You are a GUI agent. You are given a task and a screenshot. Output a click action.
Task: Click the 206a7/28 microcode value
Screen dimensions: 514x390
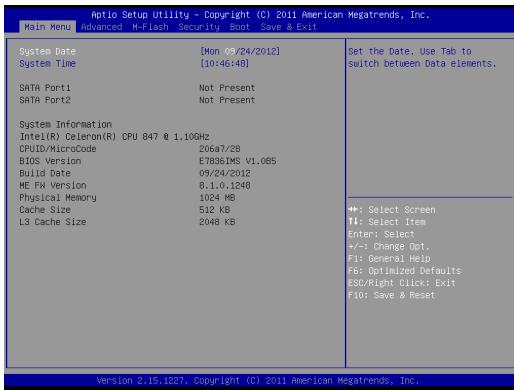[220, 149]
